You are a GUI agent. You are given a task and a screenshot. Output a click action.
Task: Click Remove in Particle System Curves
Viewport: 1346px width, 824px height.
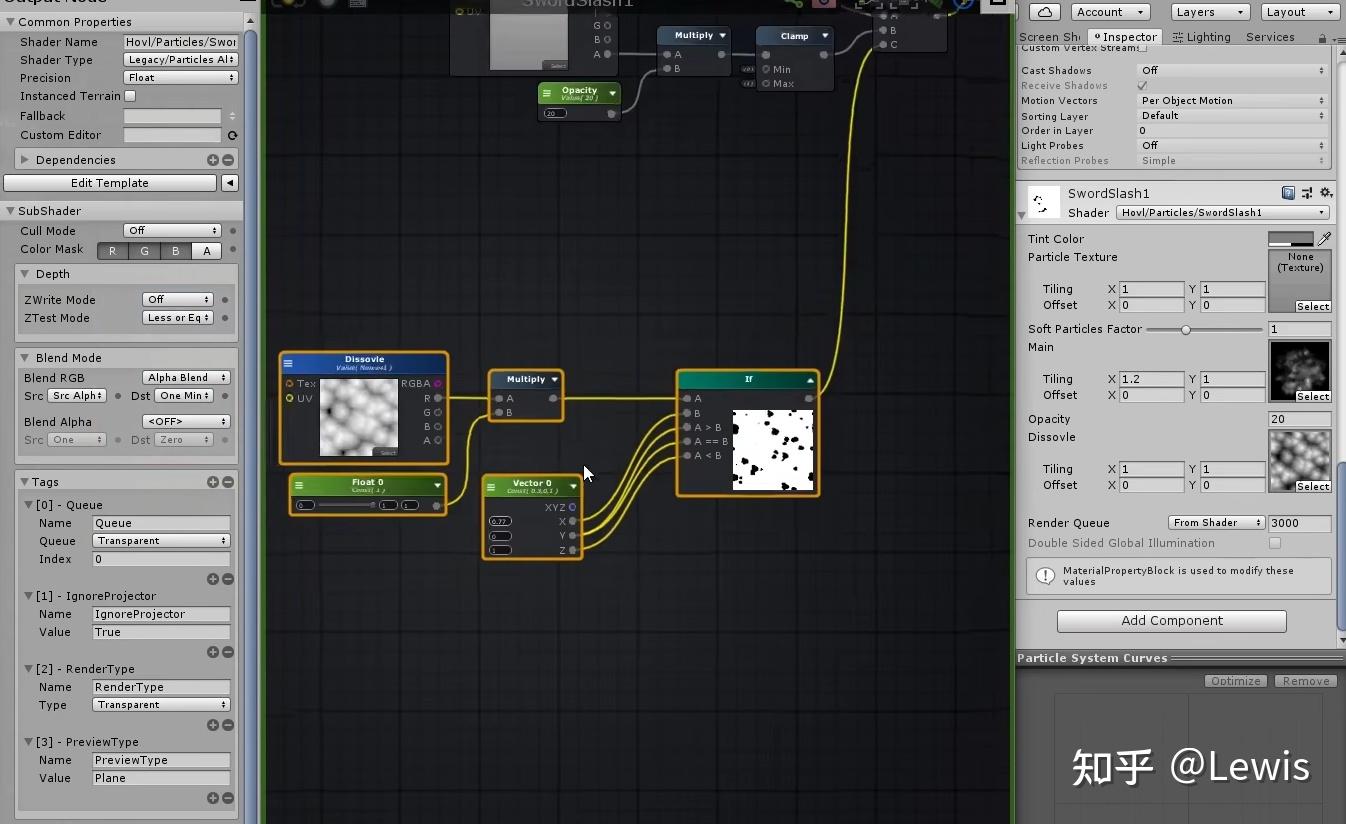tap(1306, 681)
